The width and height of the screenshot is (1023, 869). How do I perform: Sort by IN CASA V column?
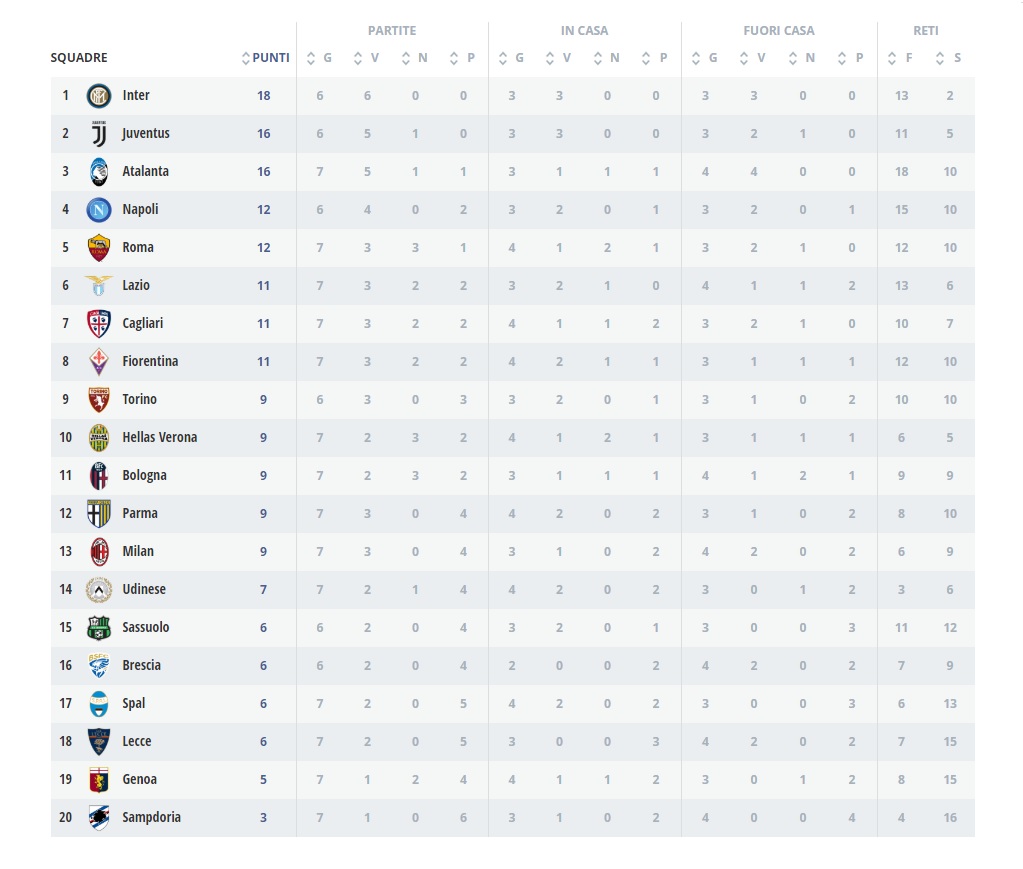coord(558,58)
